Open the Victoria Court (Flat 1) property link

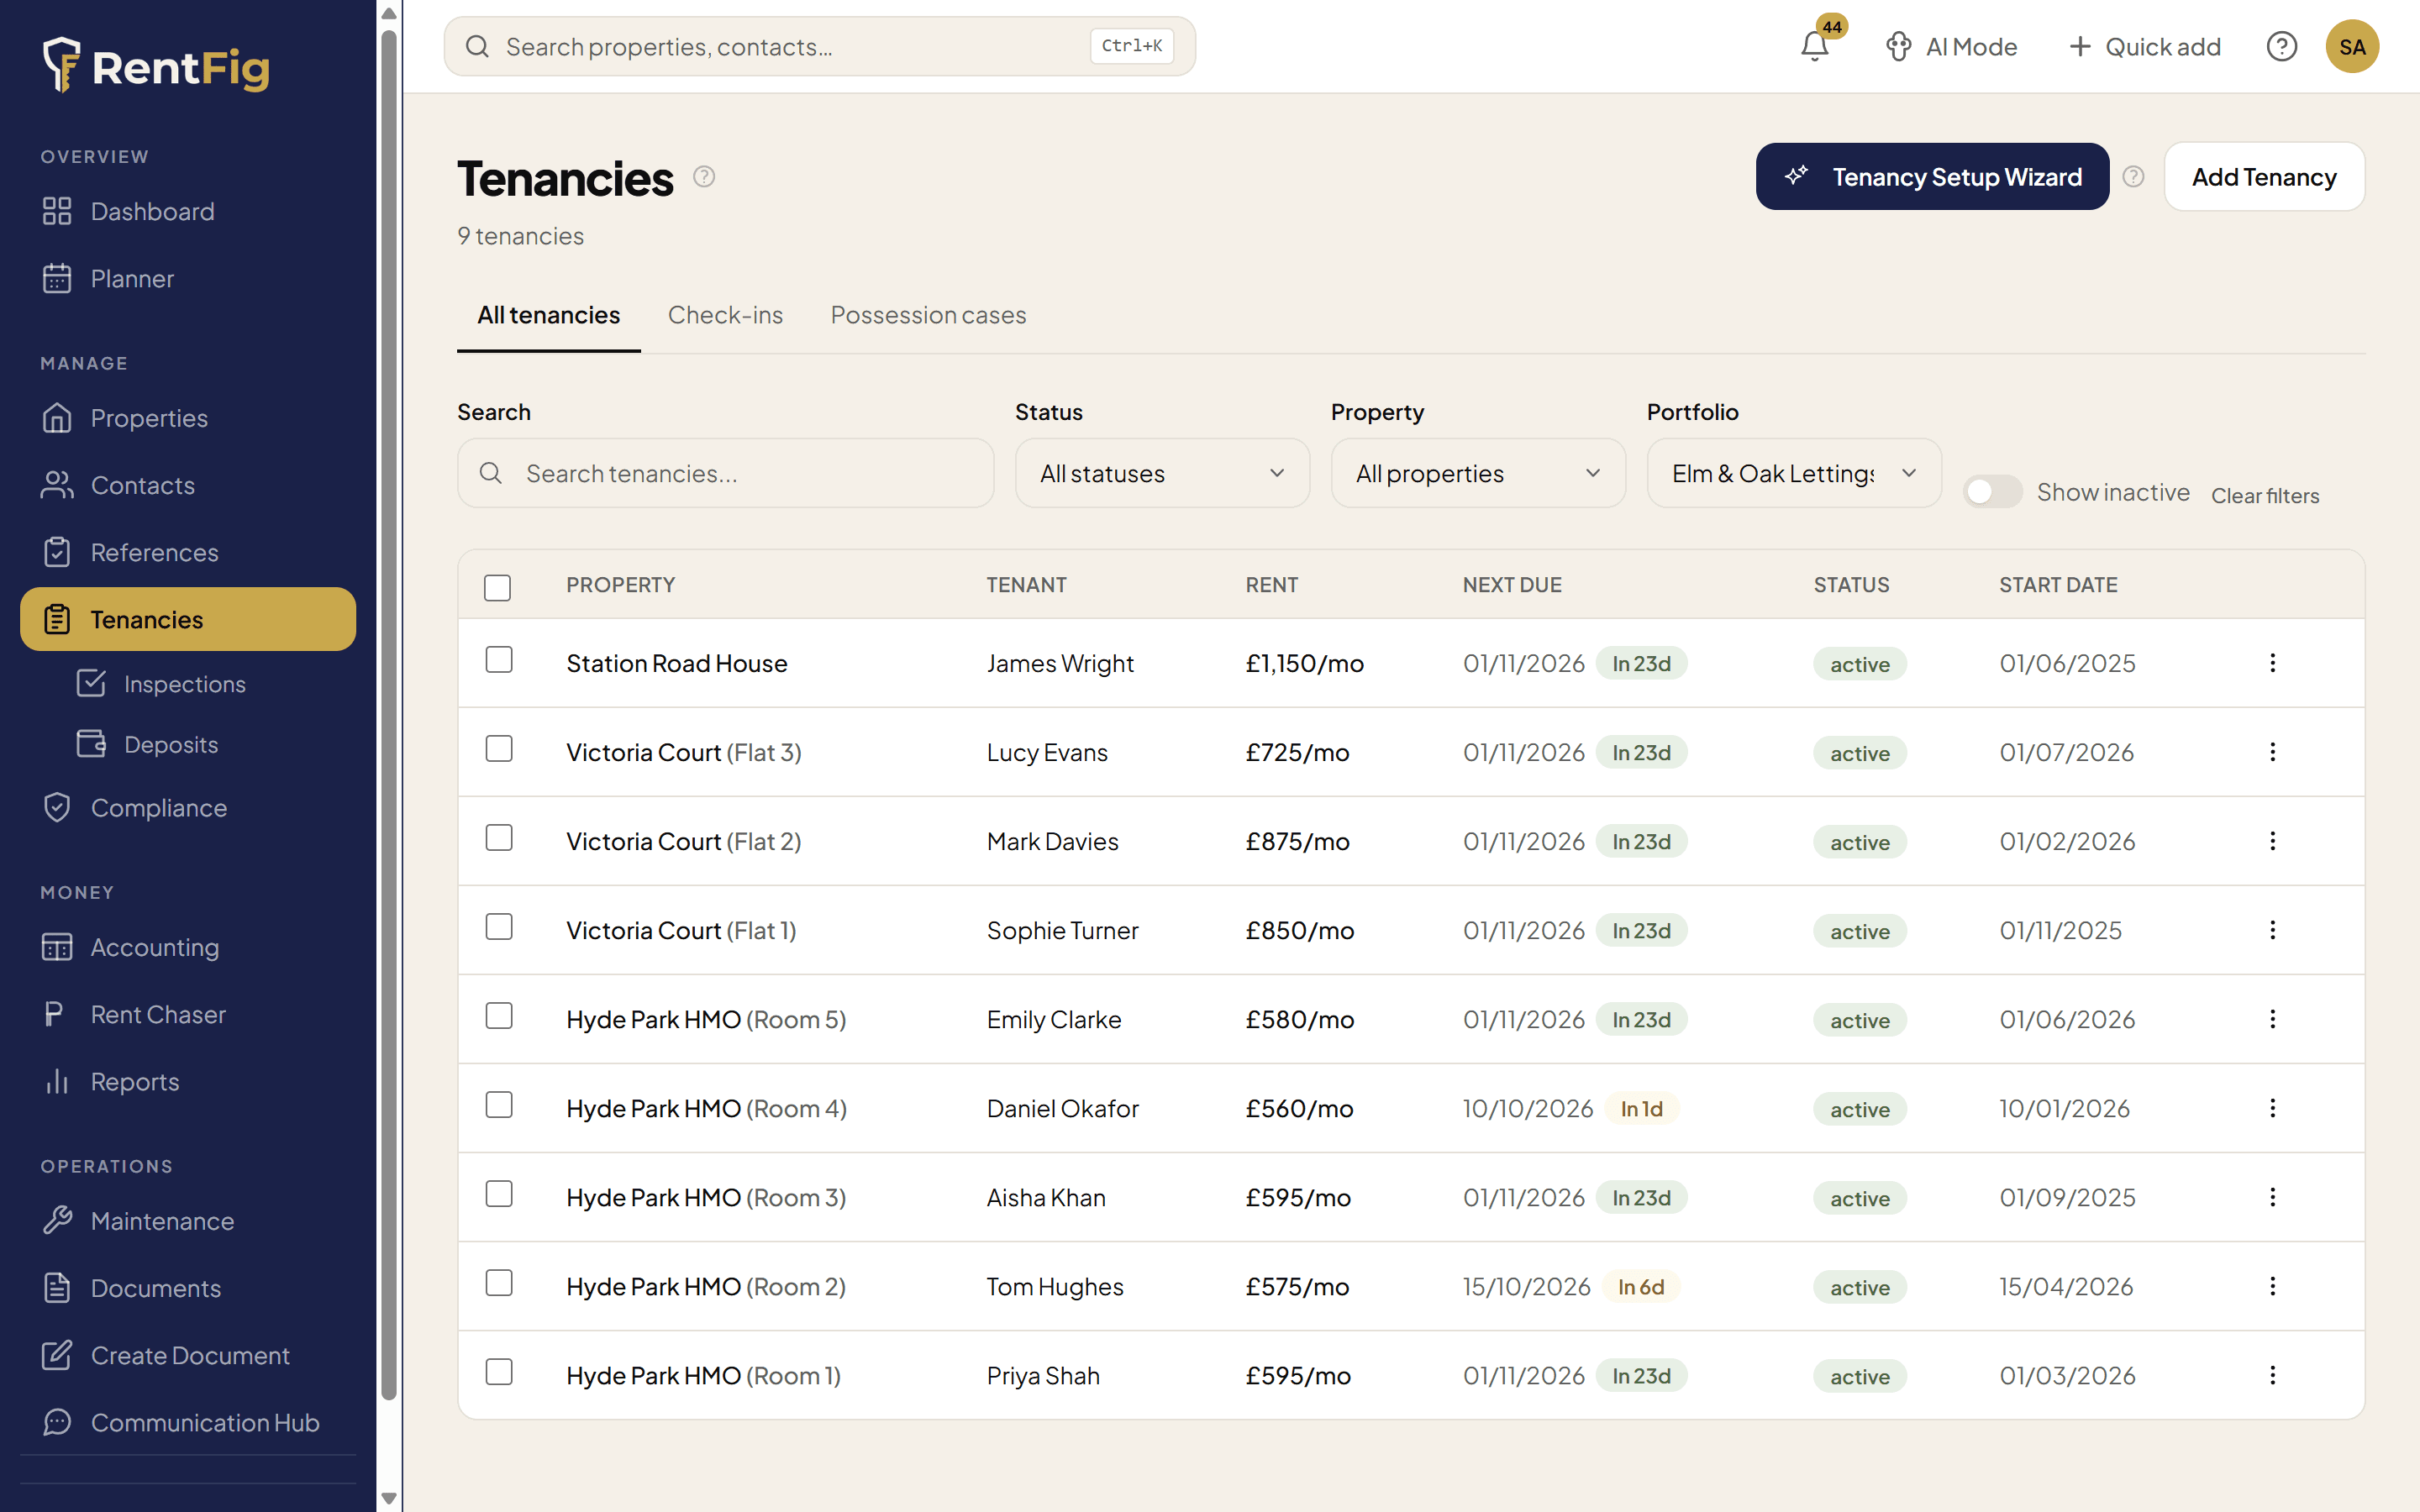(x=681, y=930)
